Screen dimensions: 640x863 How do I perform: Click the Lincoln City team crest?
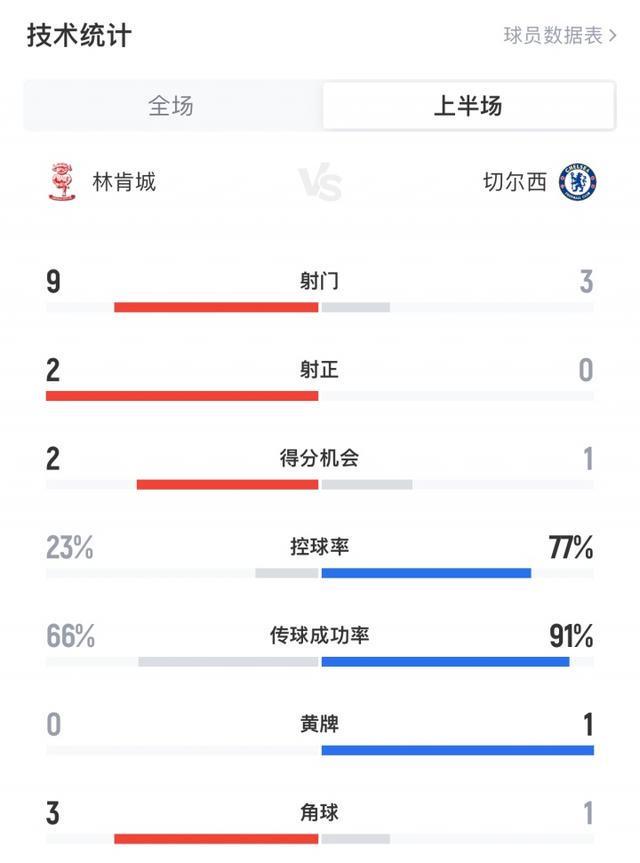tap(62, 180)
